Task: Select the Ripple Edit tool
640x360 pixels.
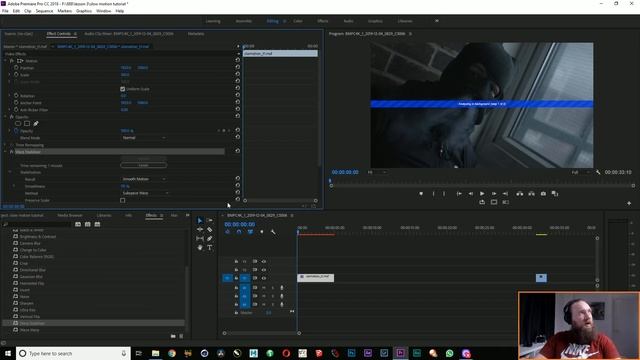Action: click(x=200, y=229)
